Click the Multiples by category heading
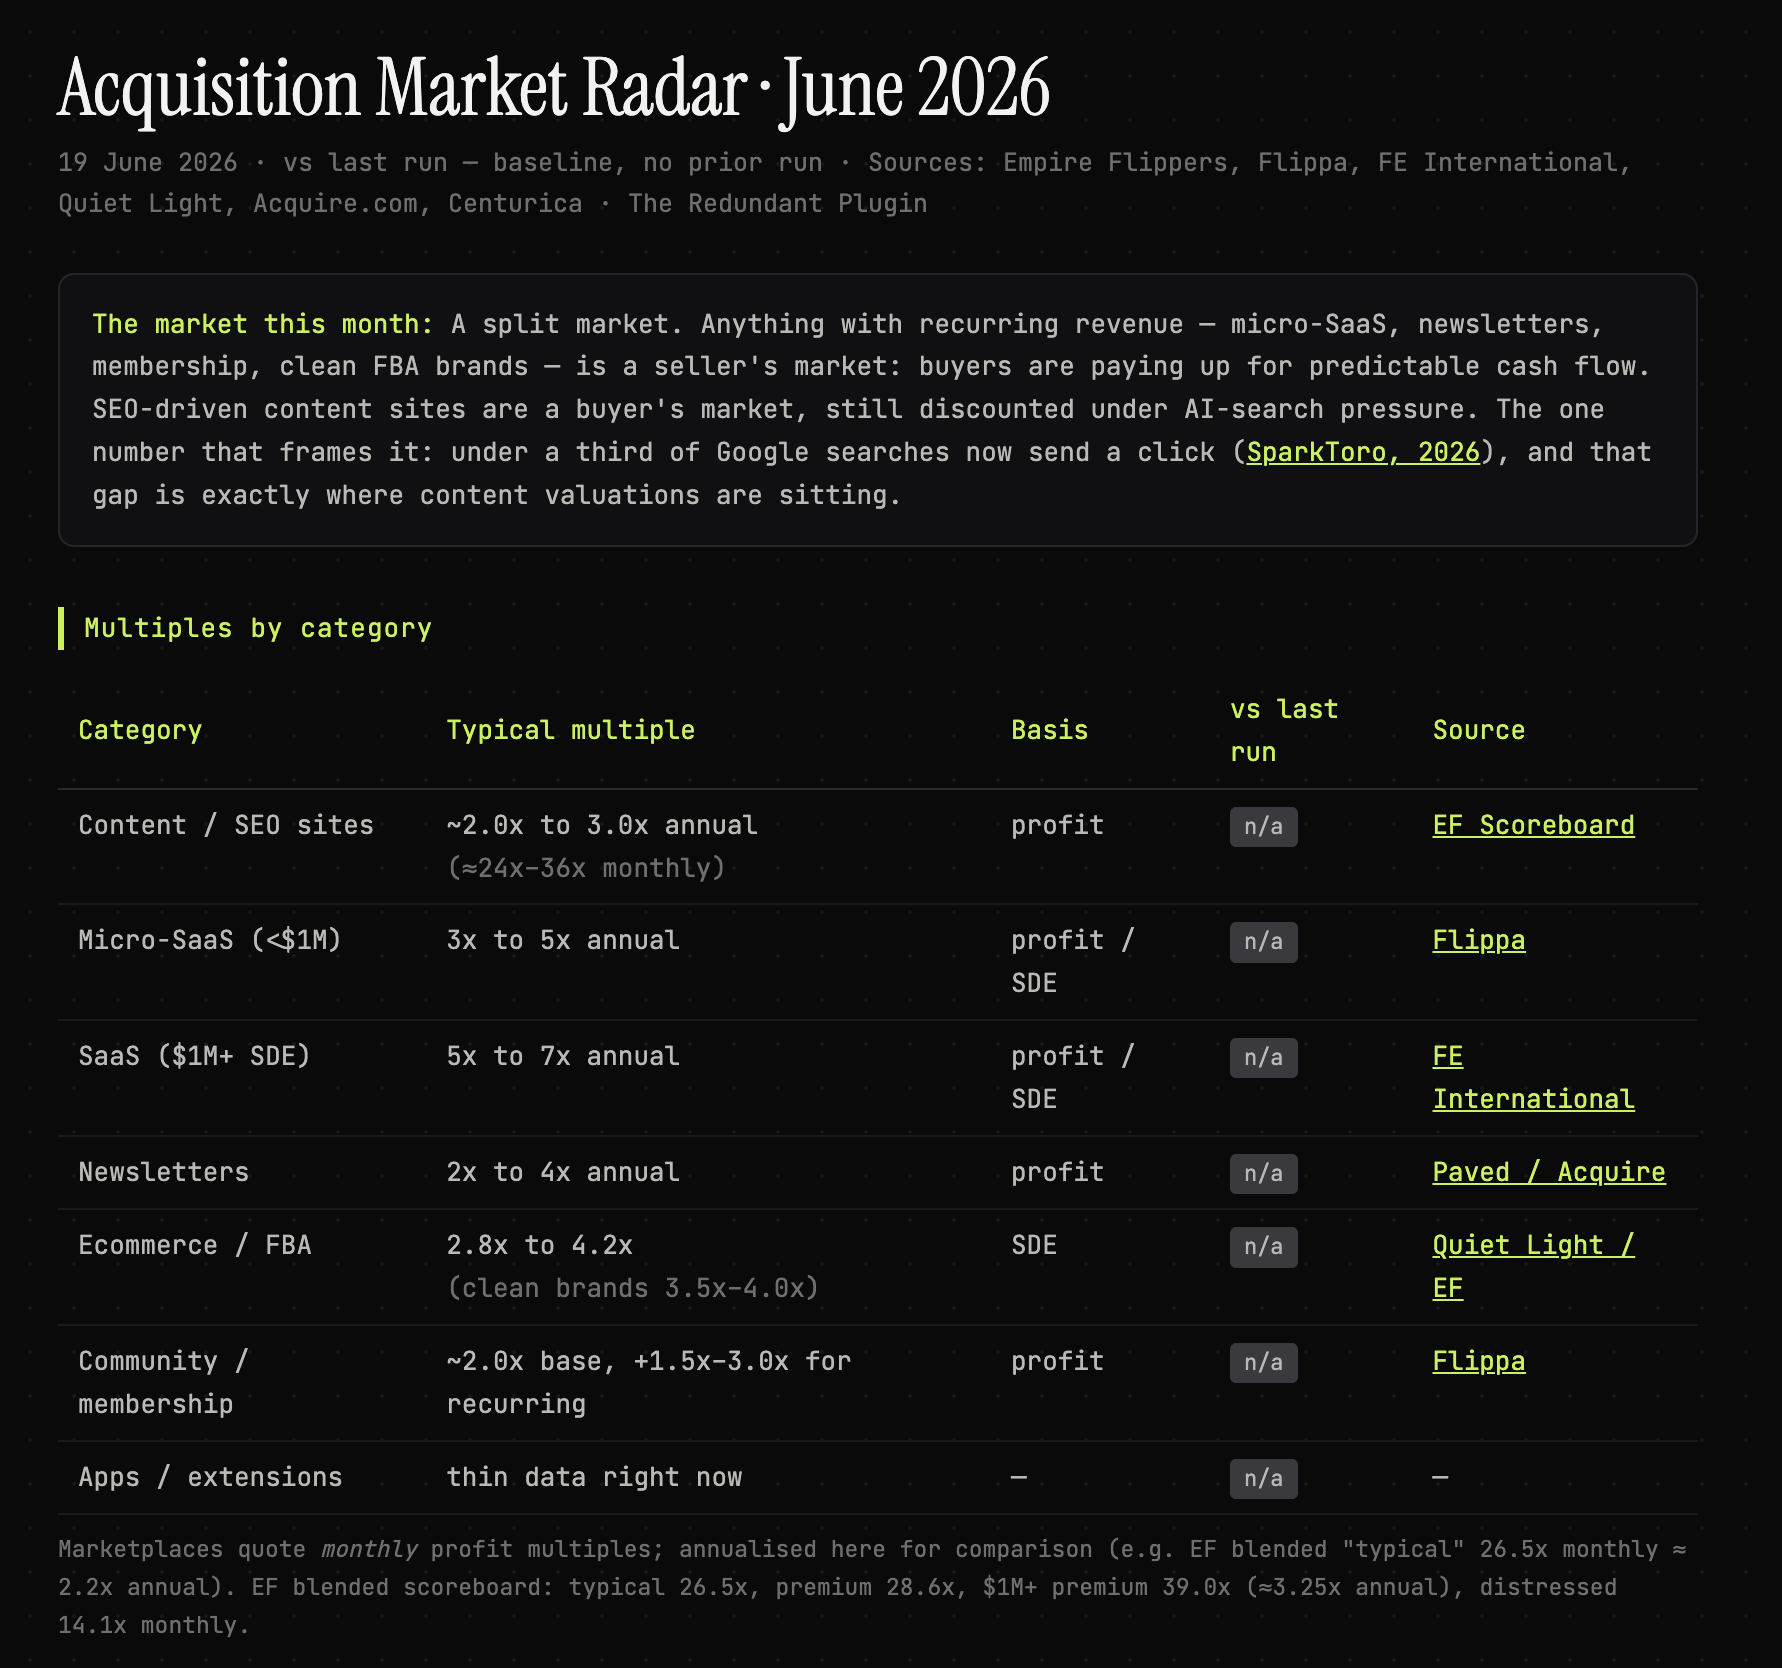Image resolution: width=1782 pixels, height=1668 pixels. click(258, 628)
